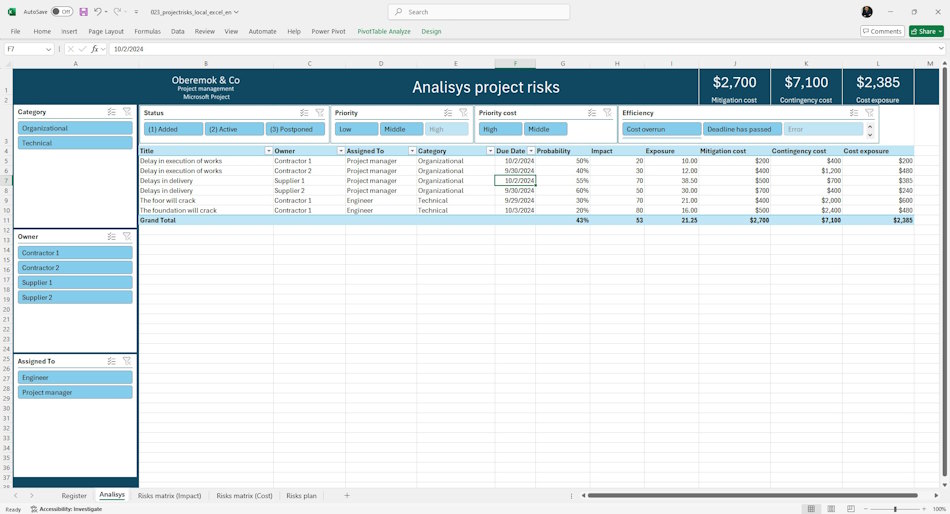
Task: Toggle Assigned To slicer multi-select icon
Action: pyautogui.click(x=111, y=361)
